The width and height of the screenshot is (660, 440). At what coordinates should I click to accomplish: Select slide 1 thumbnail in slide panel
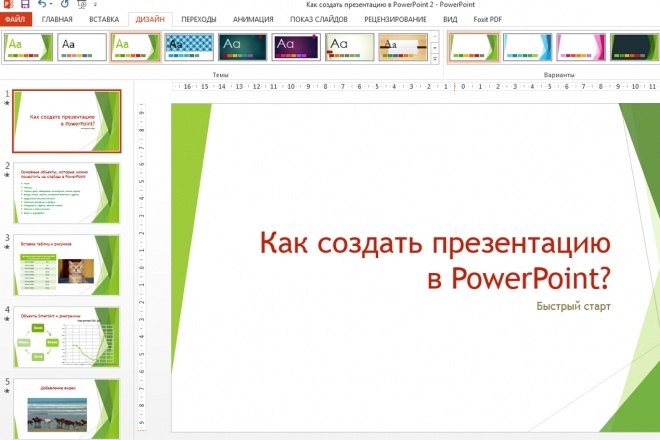[67, 121]
